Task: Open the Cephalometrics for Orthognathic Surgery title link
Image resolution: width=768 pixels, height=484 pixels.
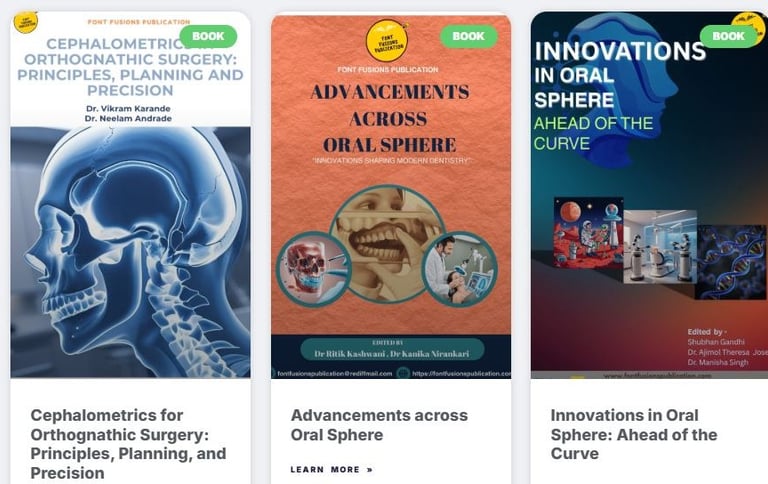Action: [128, 444]
